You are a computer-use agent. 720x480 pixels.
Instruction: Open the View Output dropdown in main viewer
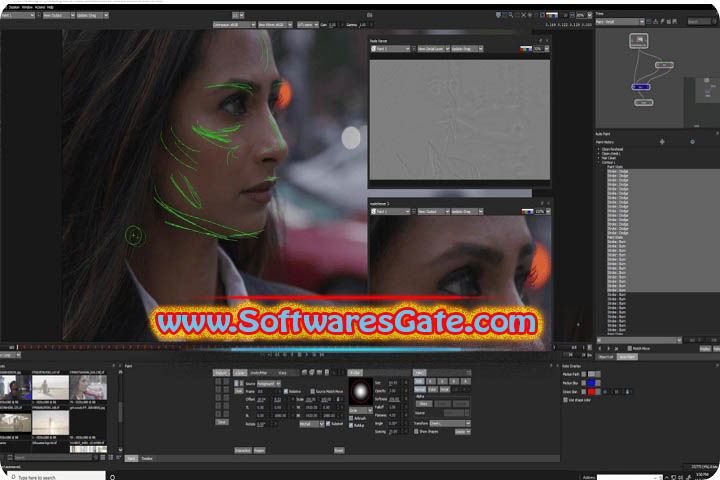pyautogui.click(x=58, y=15)
